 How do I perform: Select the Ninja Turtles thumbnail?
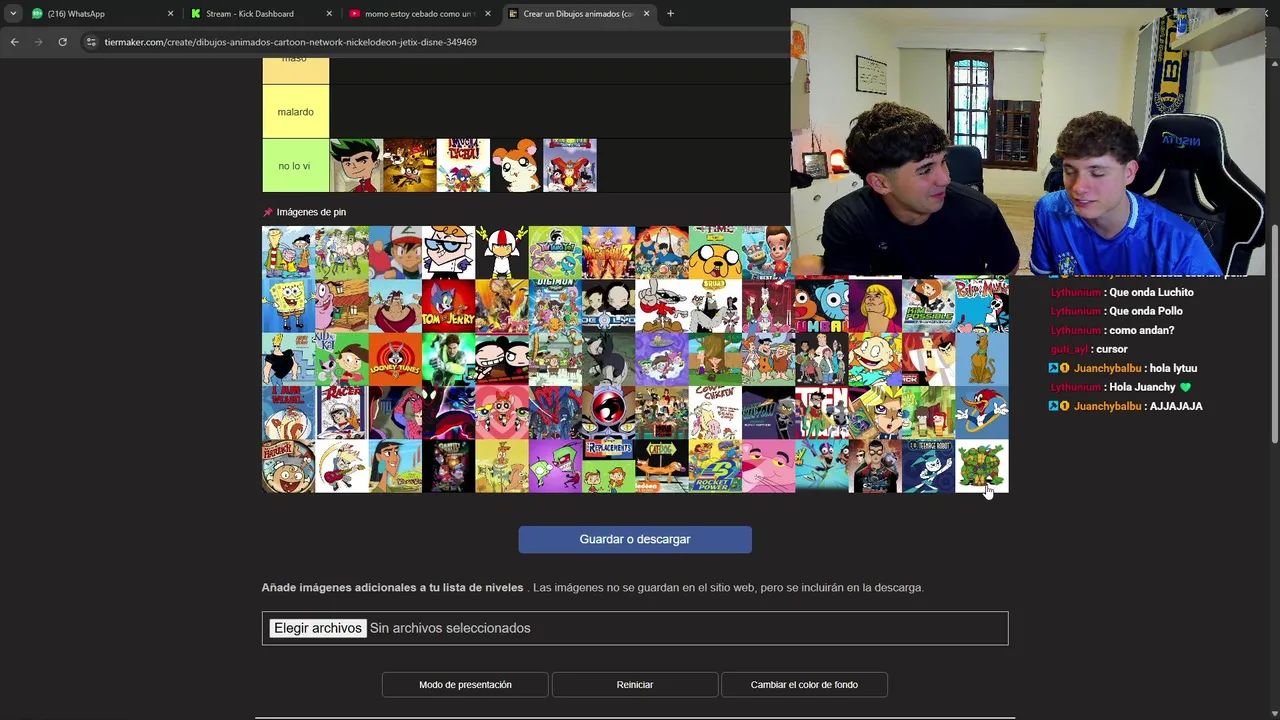click(982, 466)
